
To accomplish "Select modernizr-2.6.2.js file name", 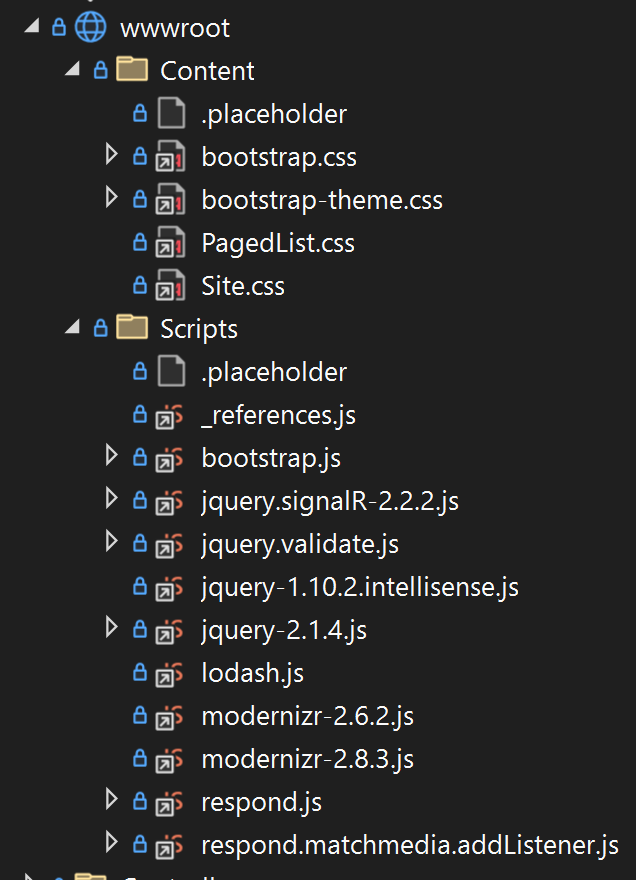I will click(308, 717).
